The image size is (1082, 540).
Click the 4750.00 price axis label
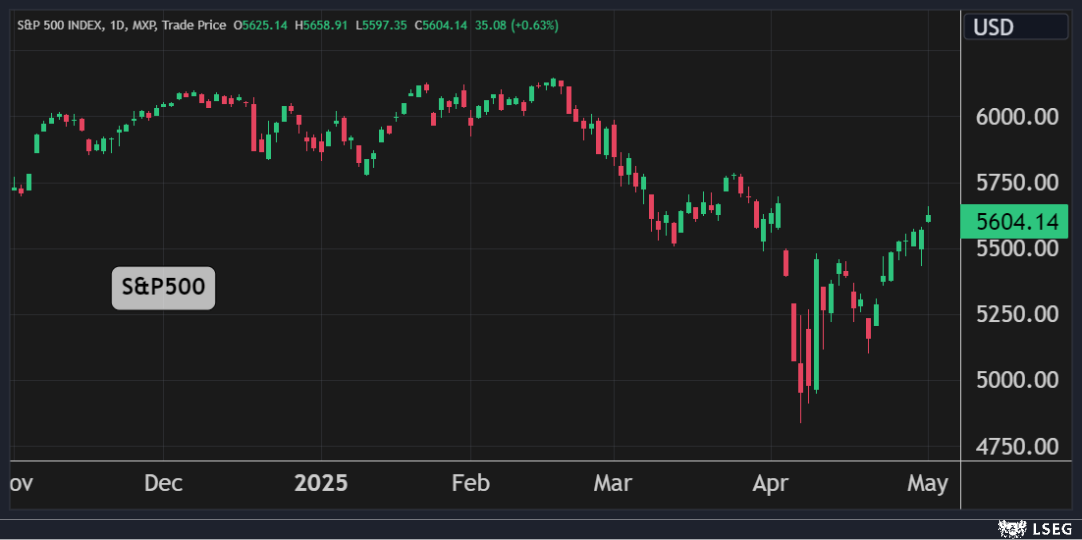click(x=1017, y=446)
